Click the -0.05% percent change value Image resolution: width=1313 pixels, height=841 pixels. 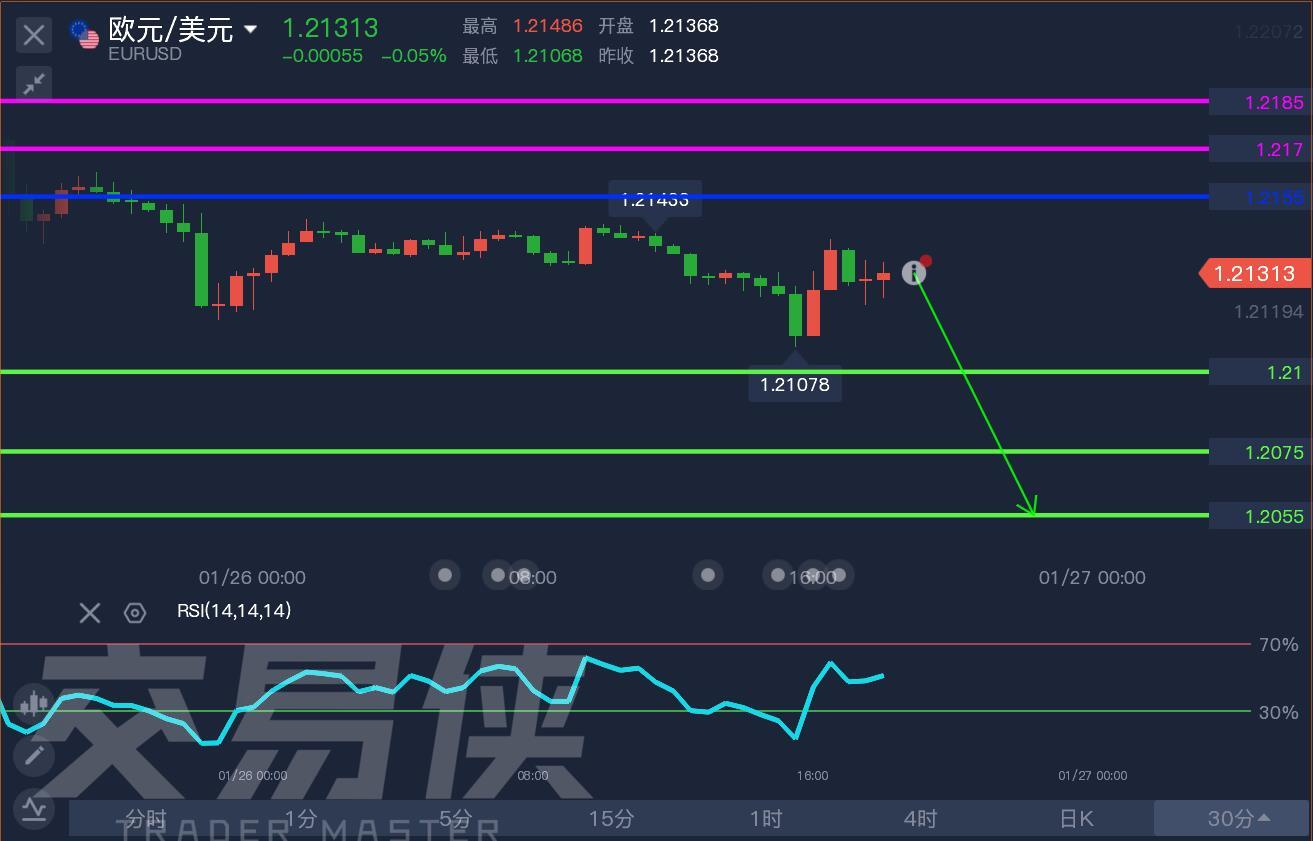pyautogui.click(x=414, y=56)
